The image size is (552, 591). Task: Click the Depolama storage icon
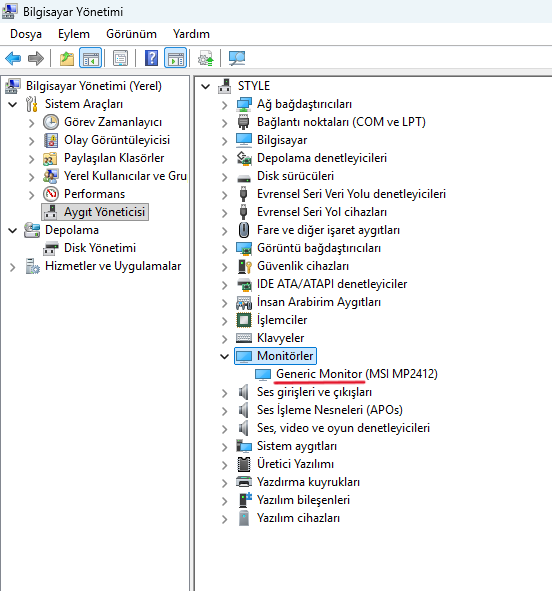32,230
